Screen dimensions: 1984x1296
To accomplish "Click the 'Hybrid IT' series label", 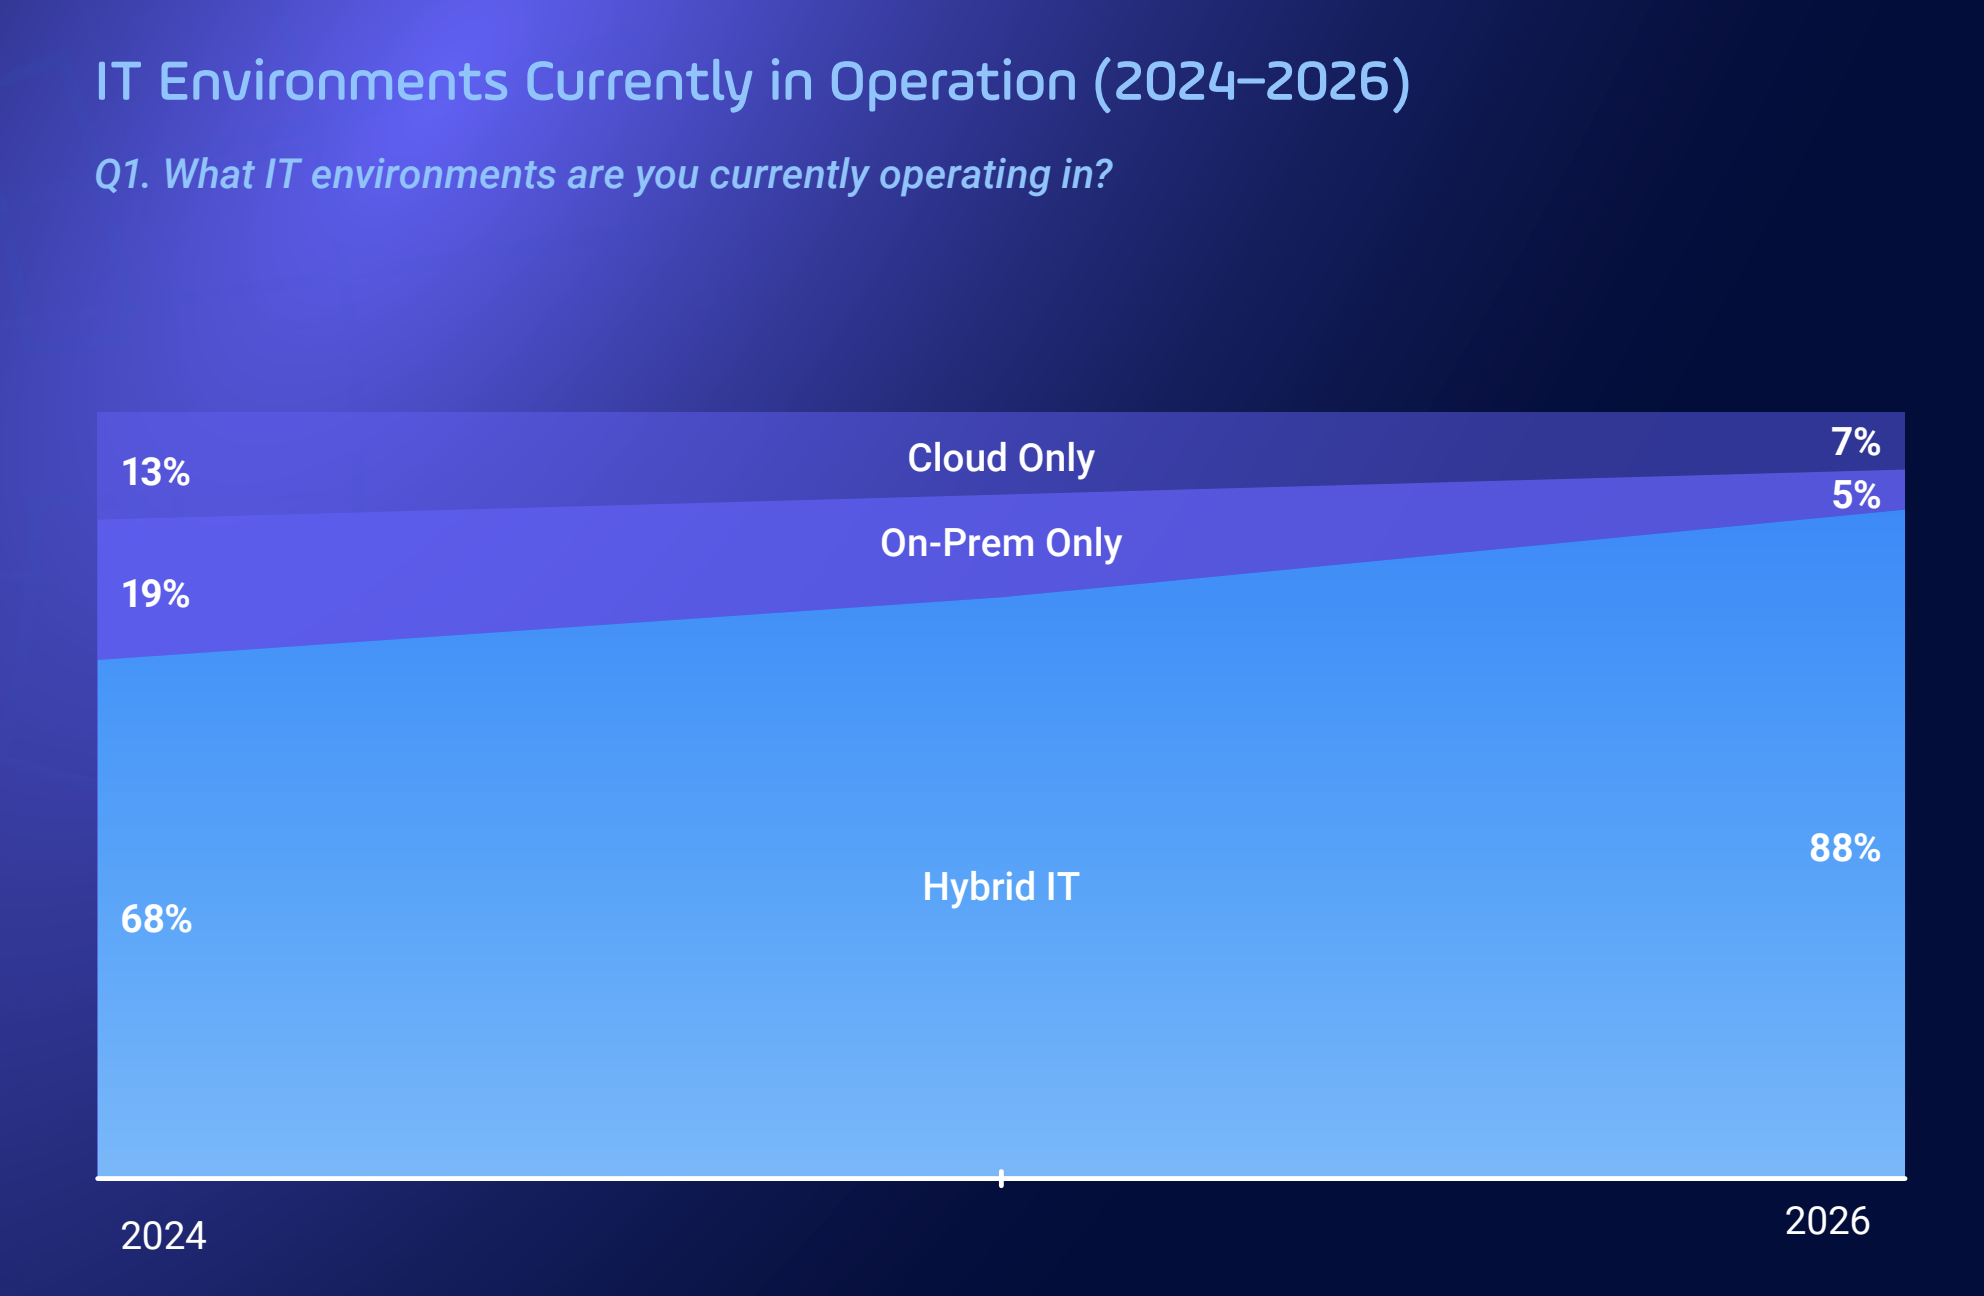I will pyautogui.click(x=1001, y=887).
